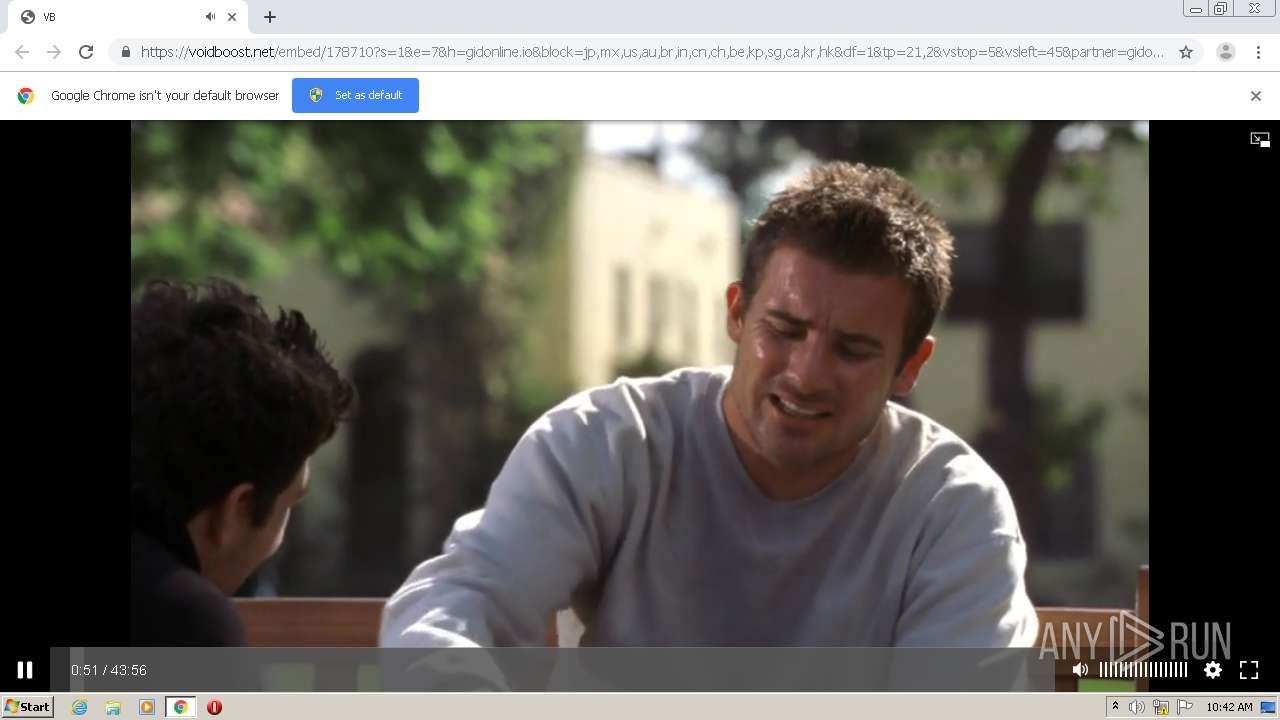
Task: Dismiss the default browser notification bar
Action: pos(1255,96)
